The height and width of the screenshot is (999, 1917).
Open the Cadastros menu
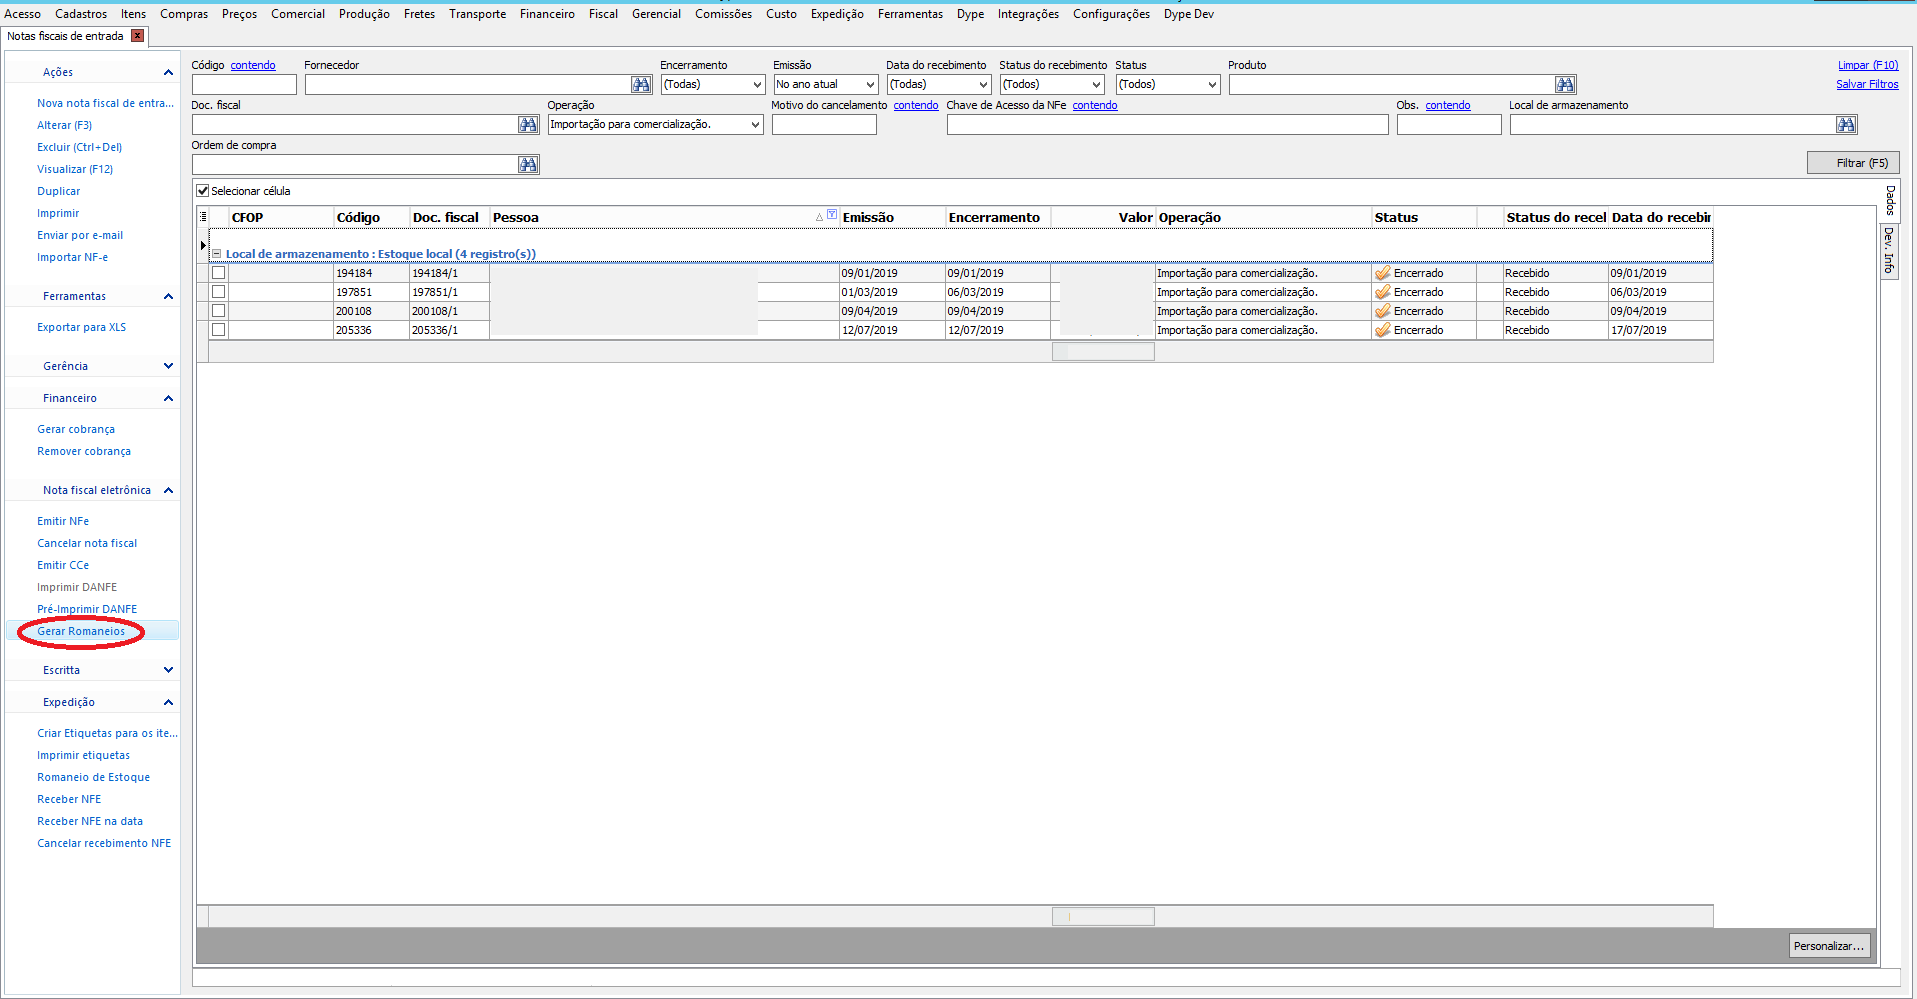81,14
